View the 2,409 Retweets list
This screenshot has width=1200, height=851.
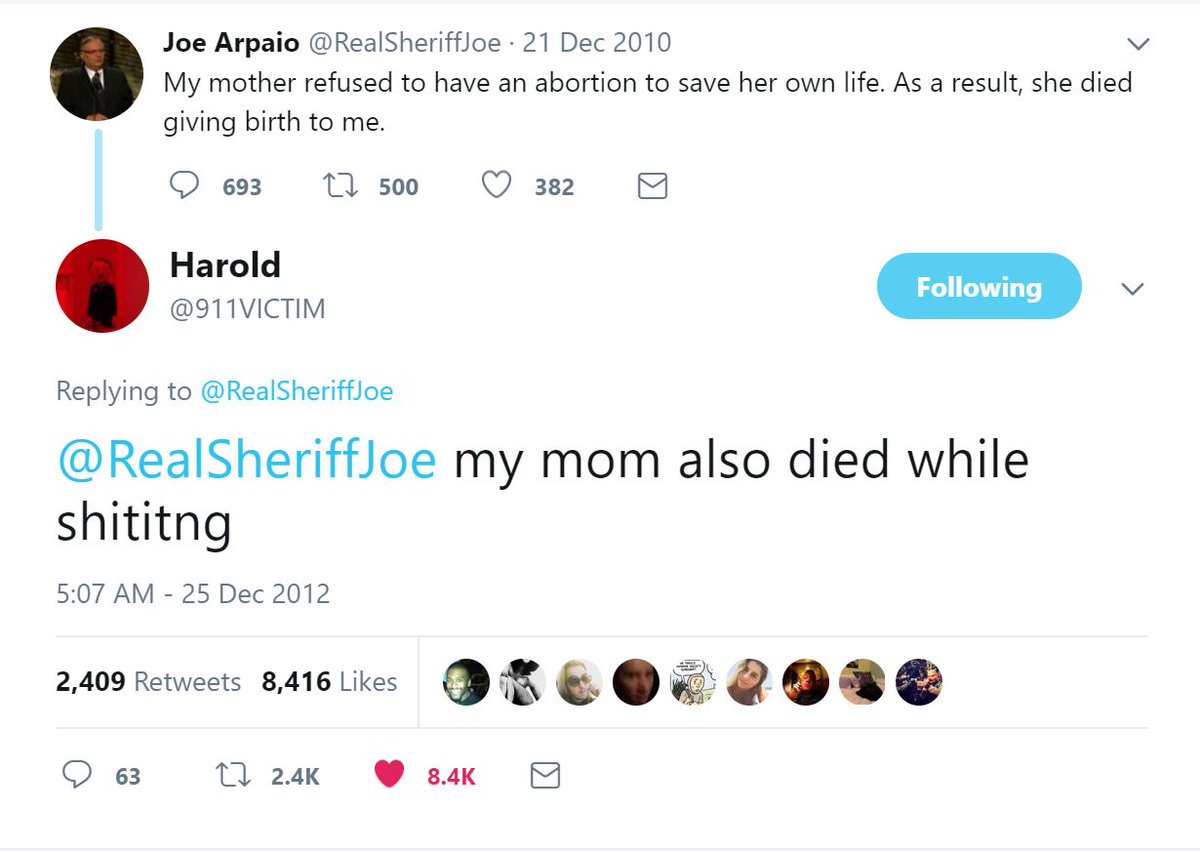tap(148, 682)
